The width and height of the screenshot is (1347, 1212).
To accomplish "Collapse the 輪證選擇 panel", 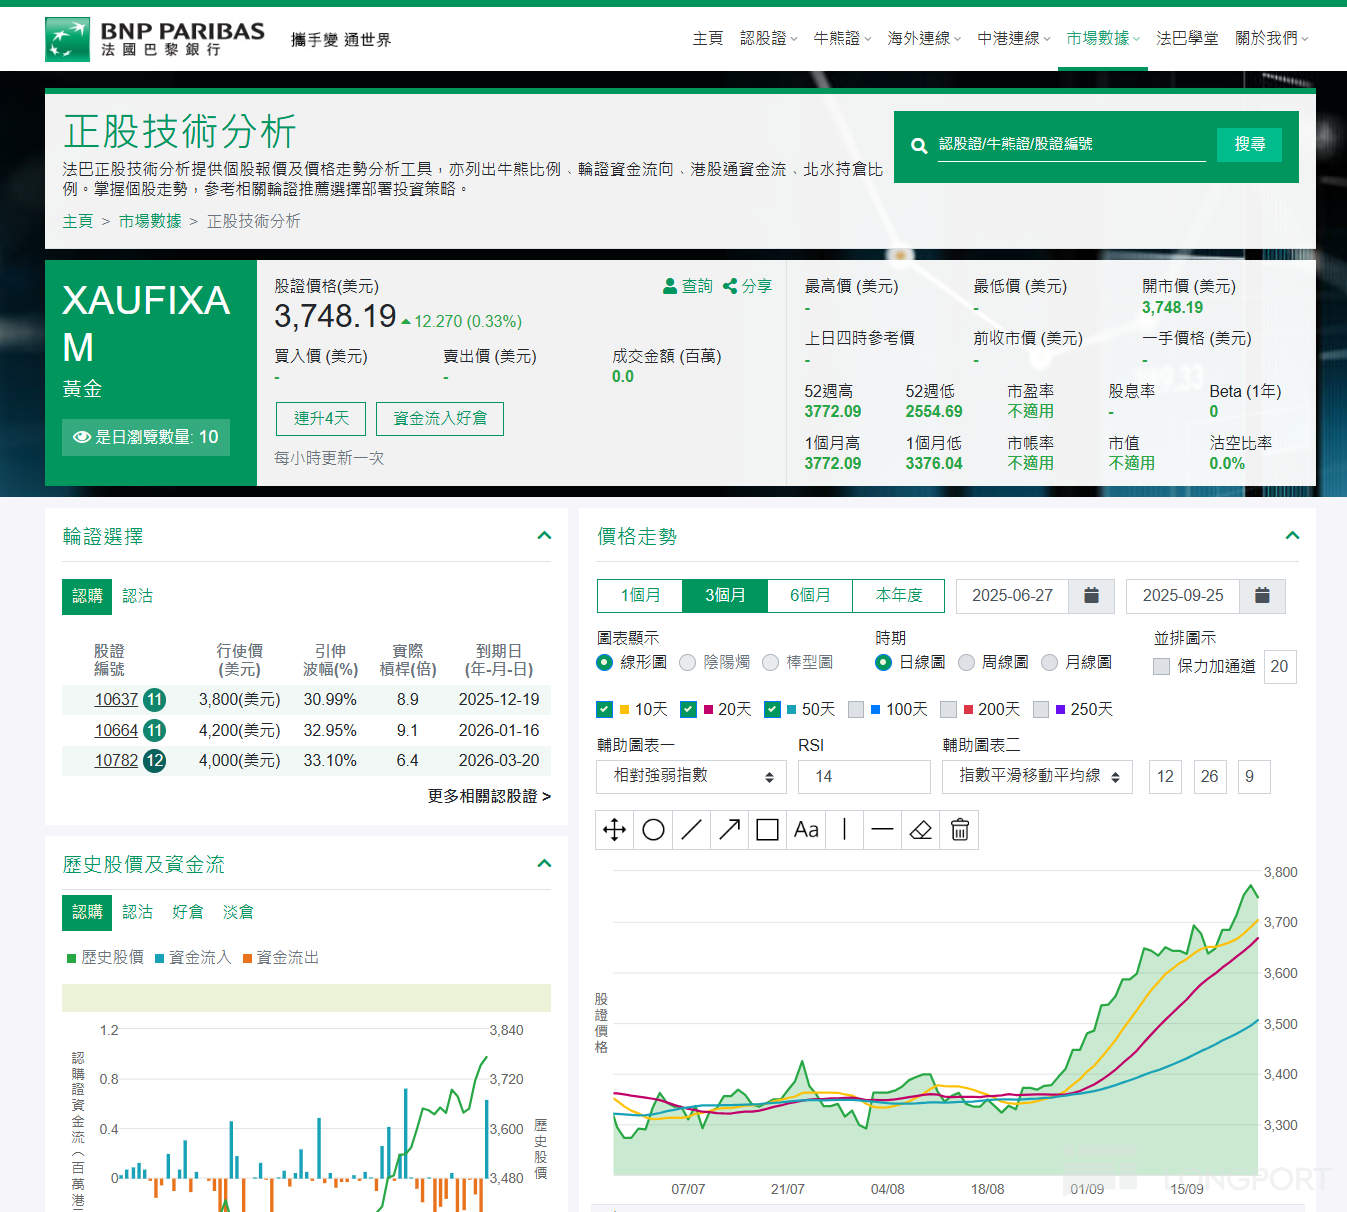I will point(544,536).
